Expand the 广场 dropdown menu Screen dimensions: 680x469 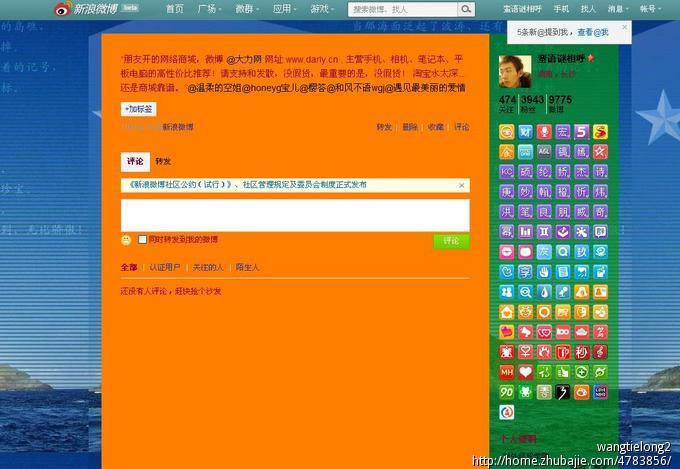click(209, 9)
